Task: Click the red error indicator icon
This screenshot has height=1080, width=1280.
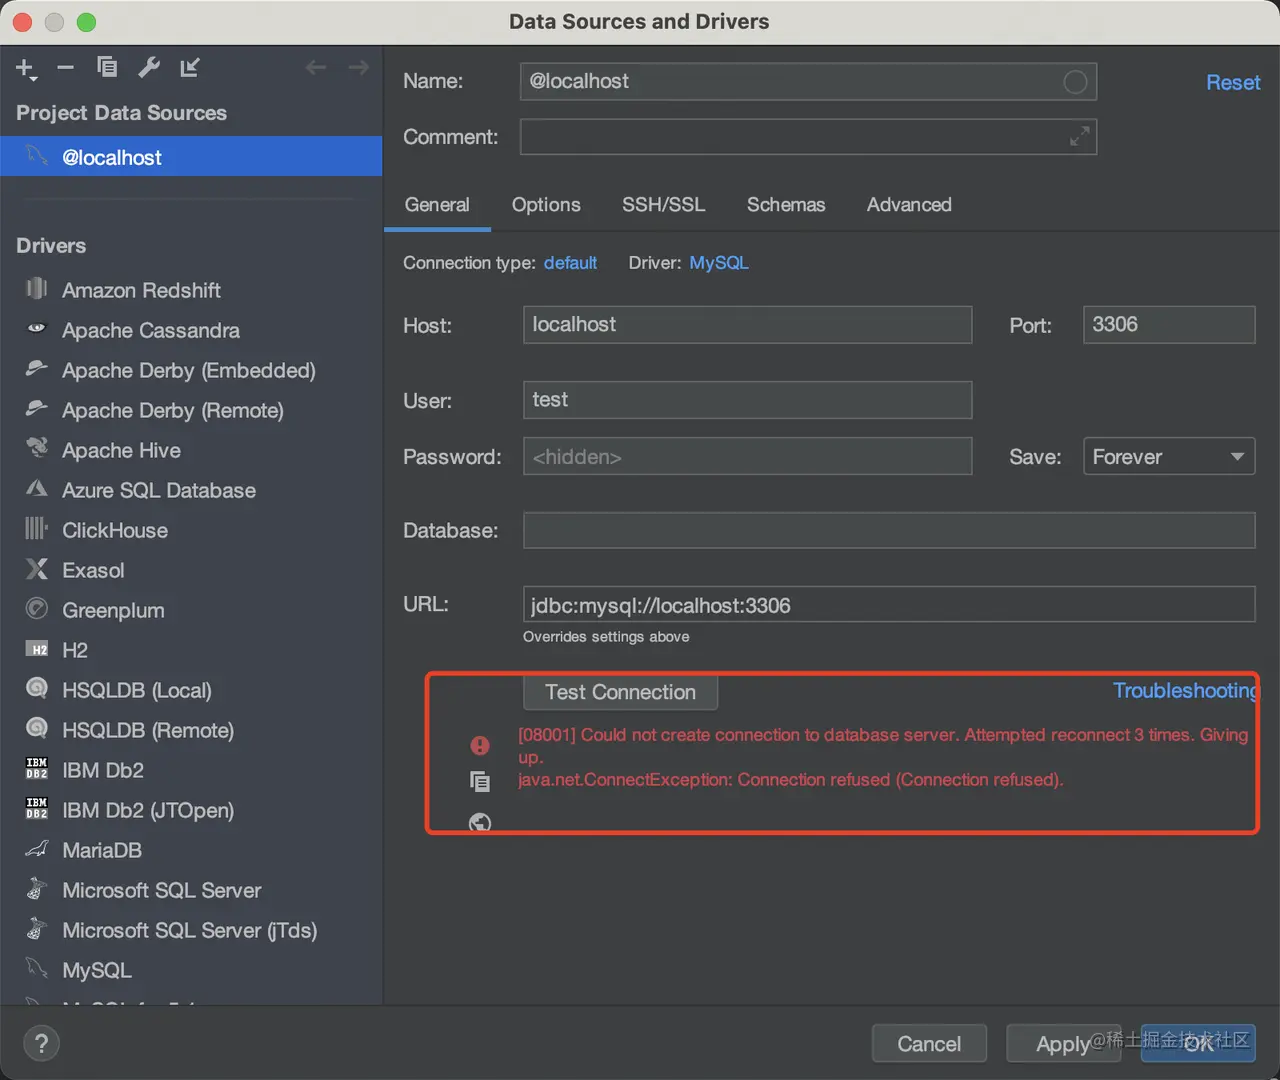Action: click(480, 746)
